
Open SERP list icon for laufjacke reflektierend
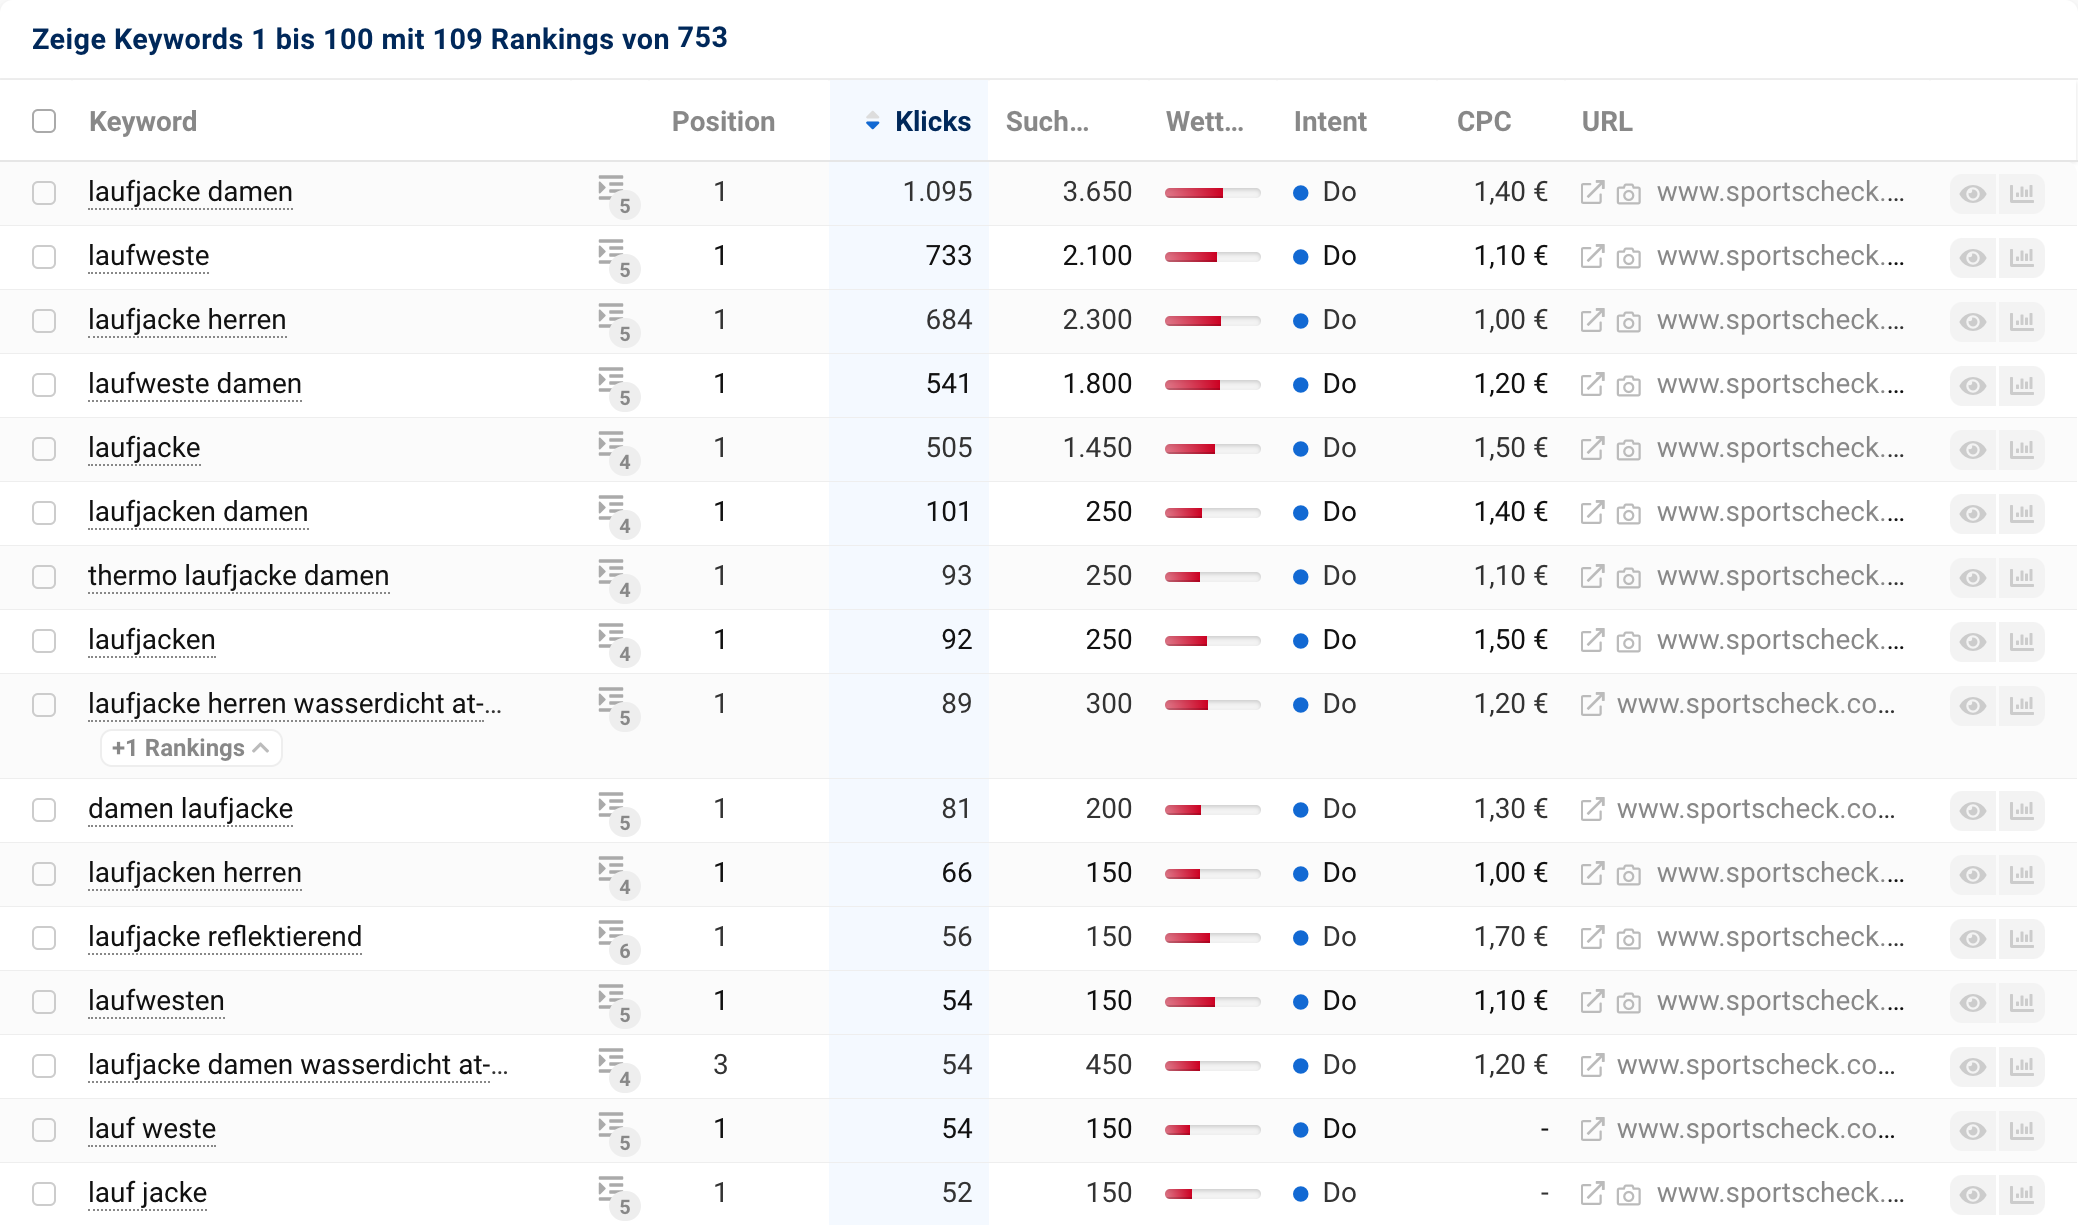click(612, 935)
